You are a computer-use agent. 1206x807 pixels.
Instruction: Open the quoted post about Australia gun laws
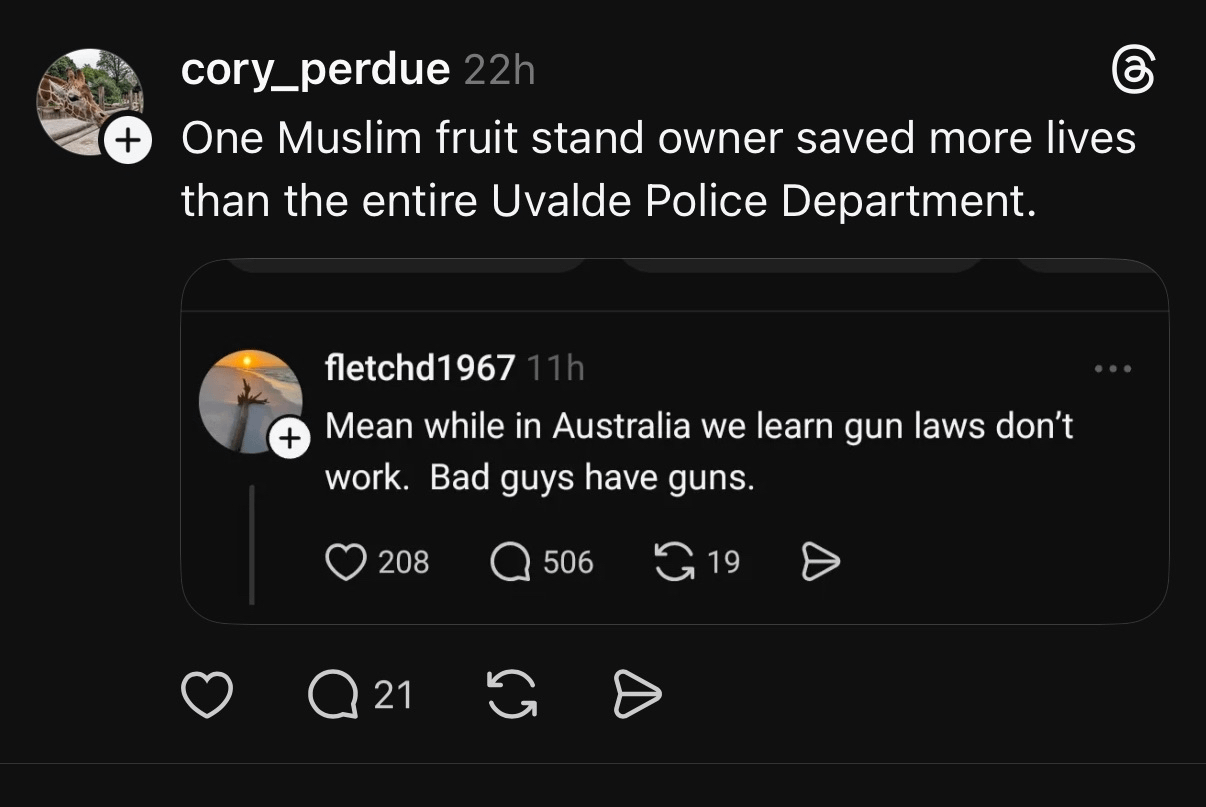point(698,452)
